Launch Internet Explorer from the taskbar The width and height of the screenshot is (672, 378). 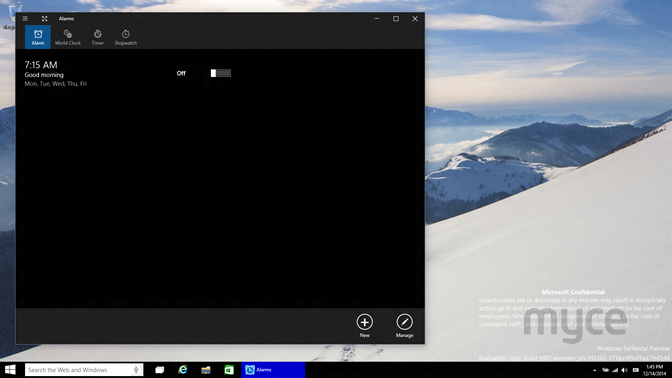183,370
